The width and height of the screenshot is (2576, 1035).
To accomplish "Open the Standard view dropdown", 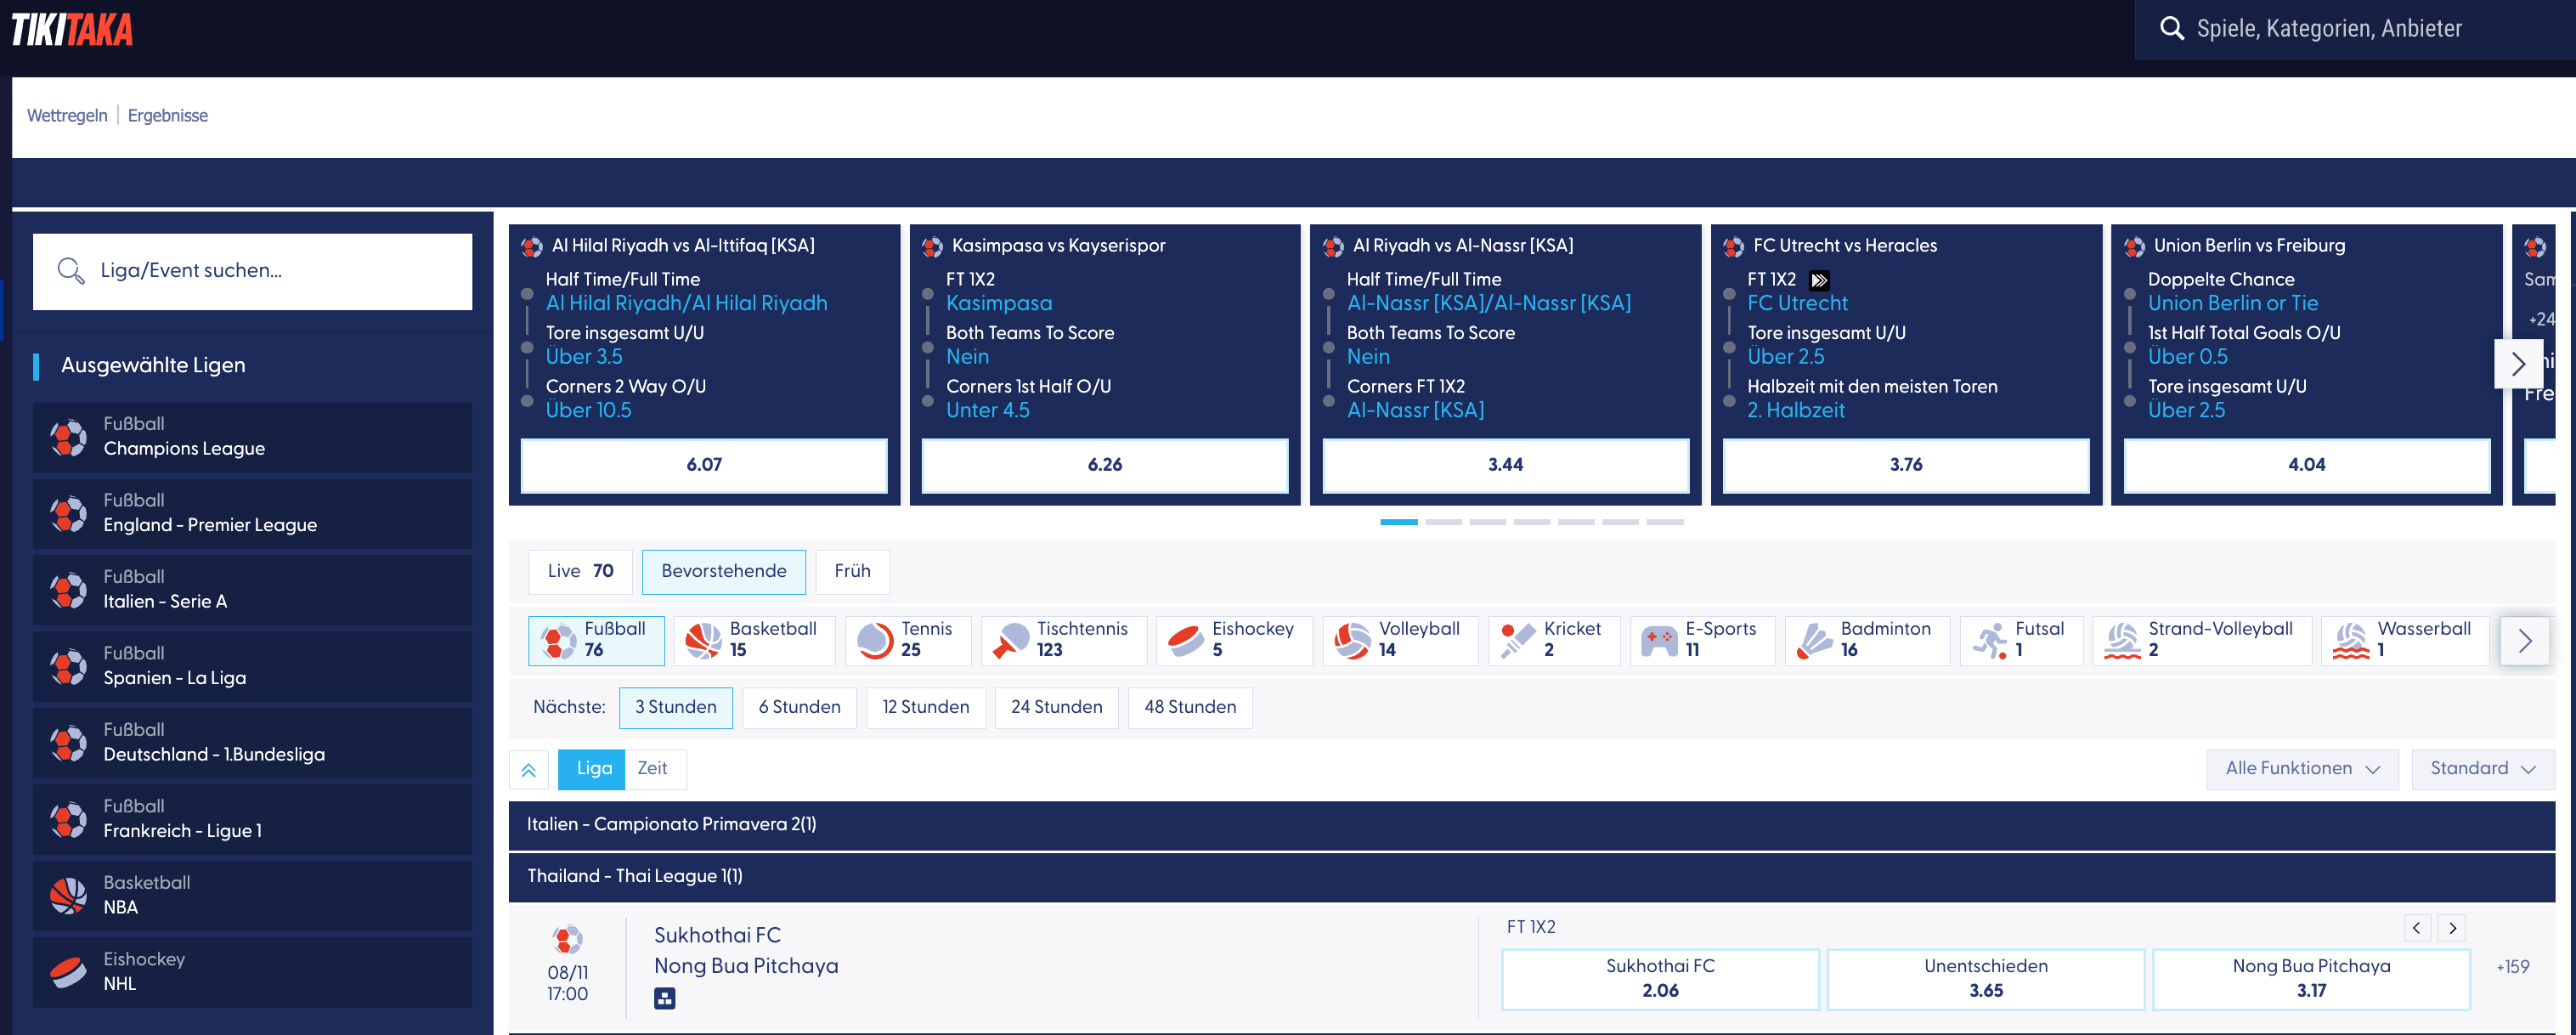I will pos(2482,769).
